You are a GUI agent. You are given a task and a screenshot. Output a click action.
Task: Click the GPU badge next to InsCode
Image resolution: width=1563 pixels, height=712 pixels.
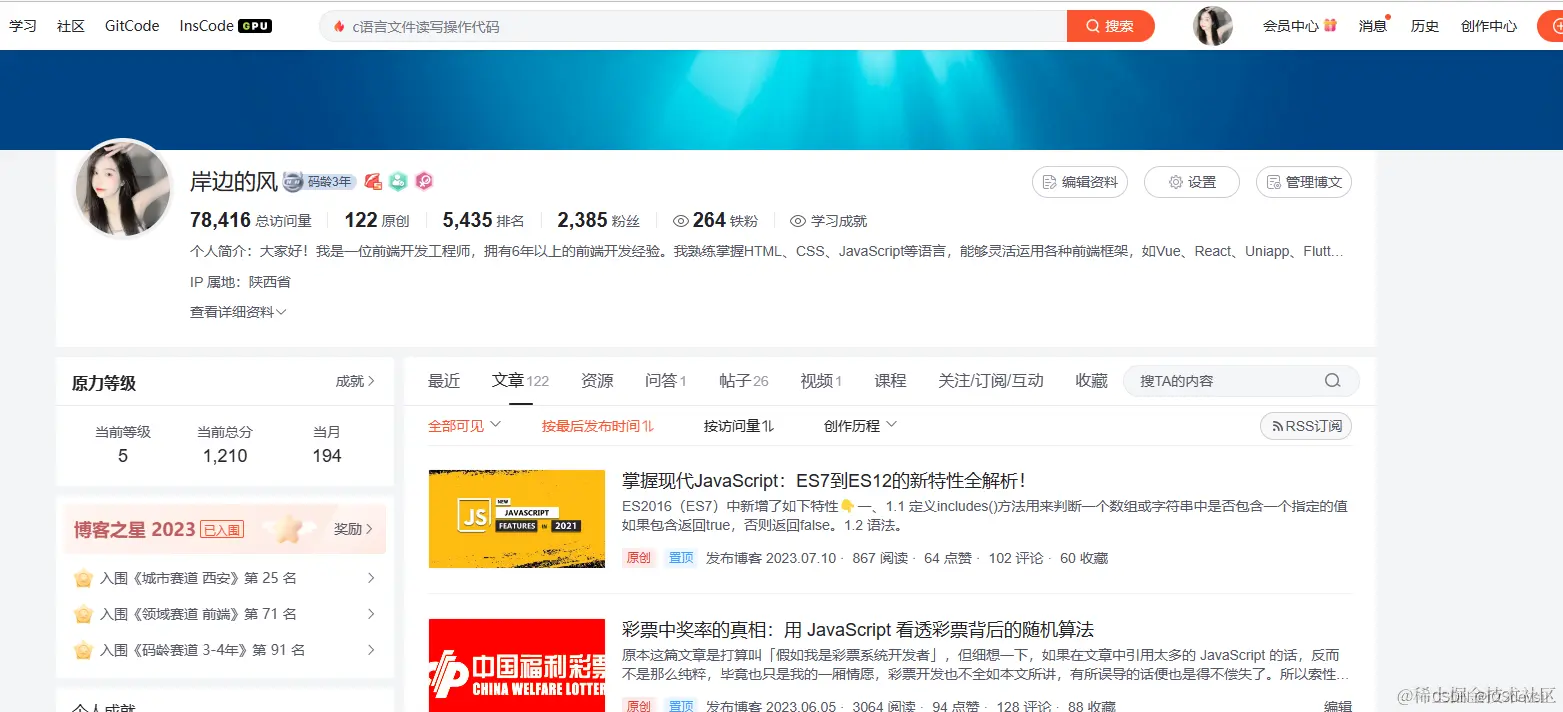pyautogui.click(x=253, y=25)
